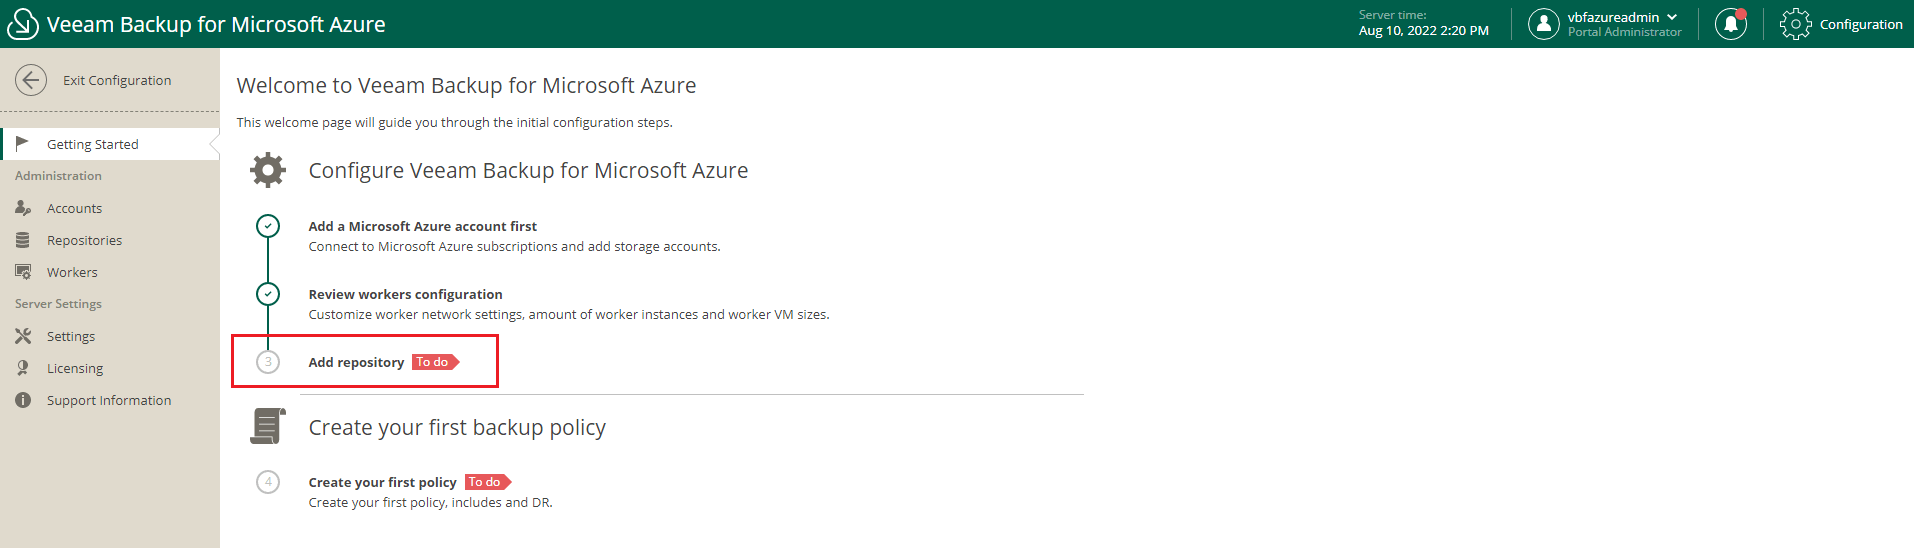Click the Server time Aug 10, 2022 value
The width and height of the screenshot is (1914, 548).
(x=1423, y=31)
